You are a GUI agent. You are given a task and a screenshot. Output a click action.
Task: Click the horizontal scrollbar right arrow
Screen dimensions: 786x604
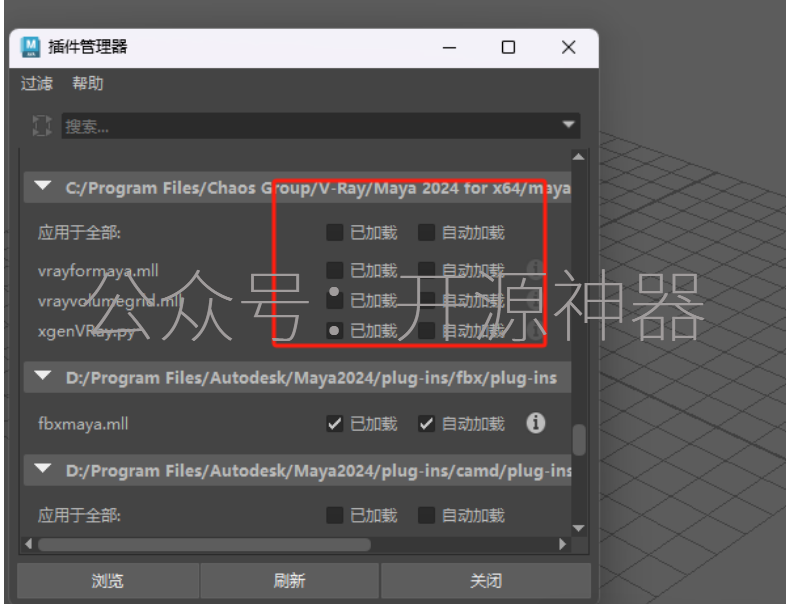tap(562, 544)
